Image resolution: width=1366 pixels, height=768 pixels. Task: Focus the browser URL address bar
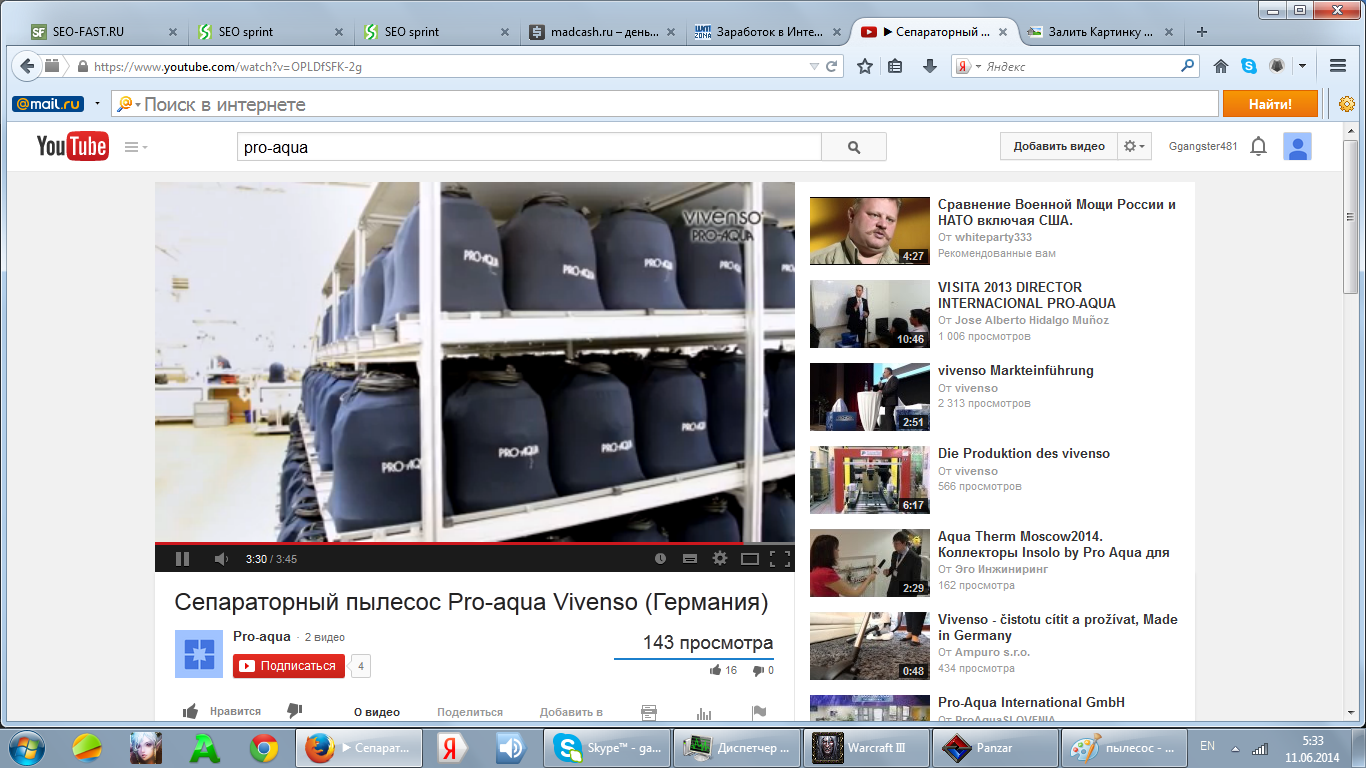[x=450, y=67]
